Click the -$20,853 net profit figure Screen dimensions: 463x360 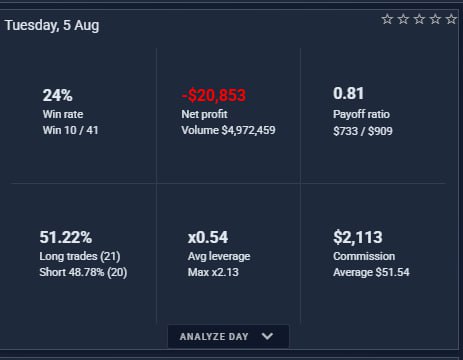point(214,95)
